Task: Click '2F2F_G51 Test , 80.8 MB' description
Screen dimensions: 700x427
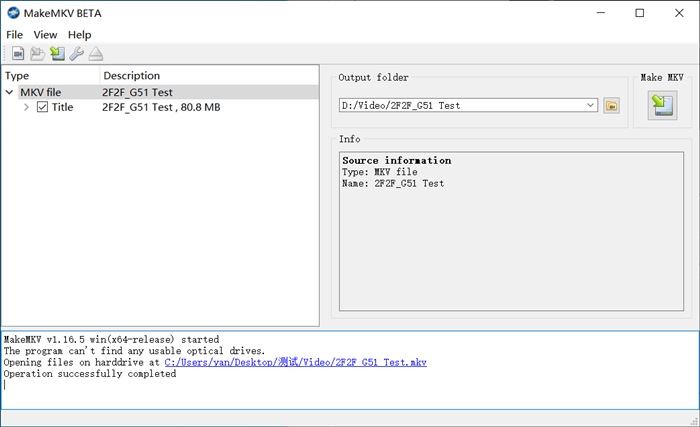Action: pyautogui.click(x=161, y=107)
